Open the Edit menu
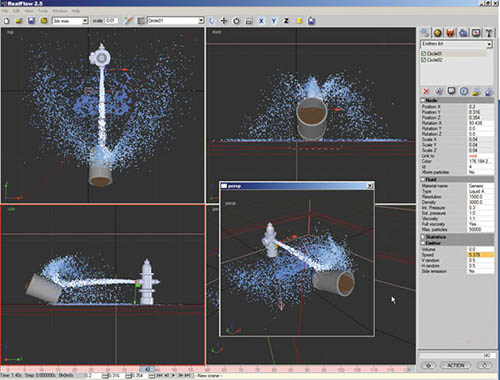 pos(16,11)
